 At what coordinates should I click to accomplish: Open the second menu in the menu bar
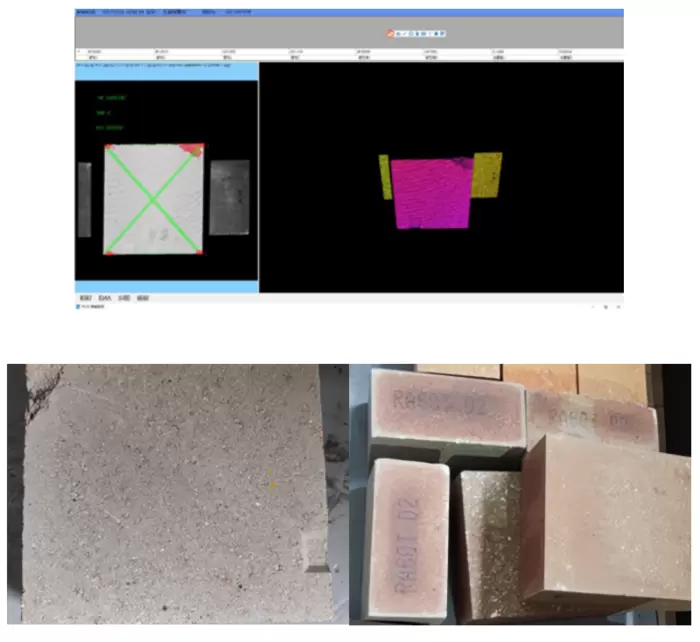click(x=127, y=12)
